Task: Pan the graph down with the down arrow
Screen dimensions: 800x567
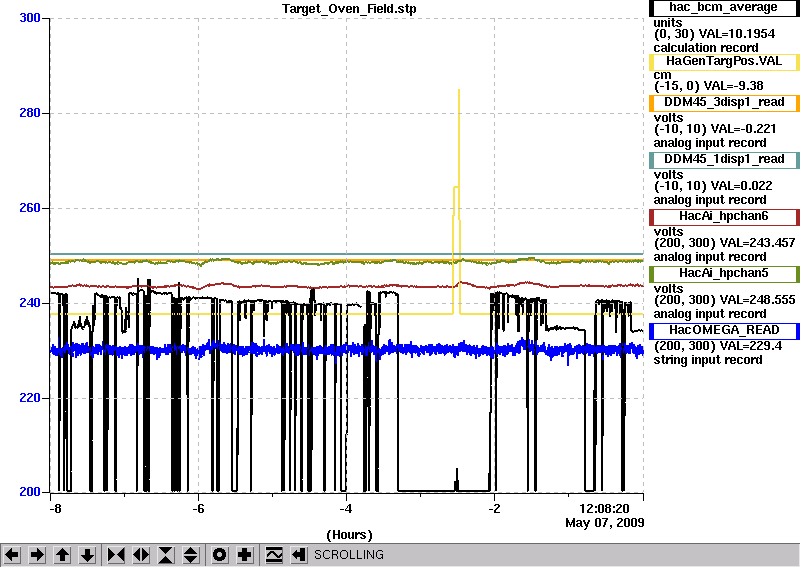Action: pos(87,555)
